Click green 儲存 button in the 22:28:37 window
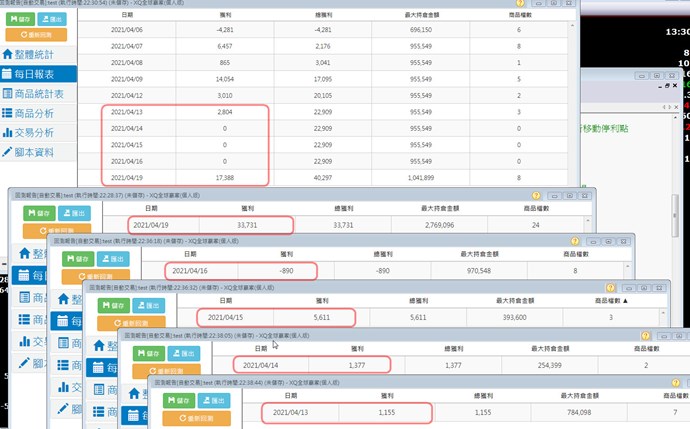690x429 pixels. (x=36, y=214)
